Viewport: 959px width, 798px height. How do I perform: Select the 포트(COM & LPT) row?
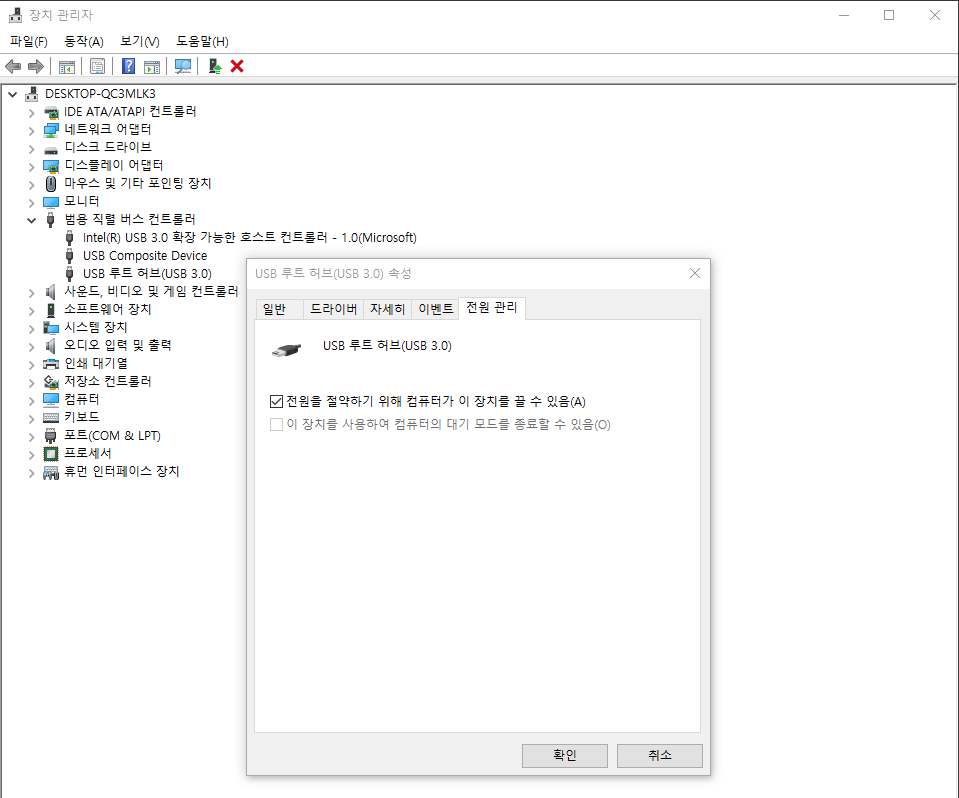pos(112,436)
